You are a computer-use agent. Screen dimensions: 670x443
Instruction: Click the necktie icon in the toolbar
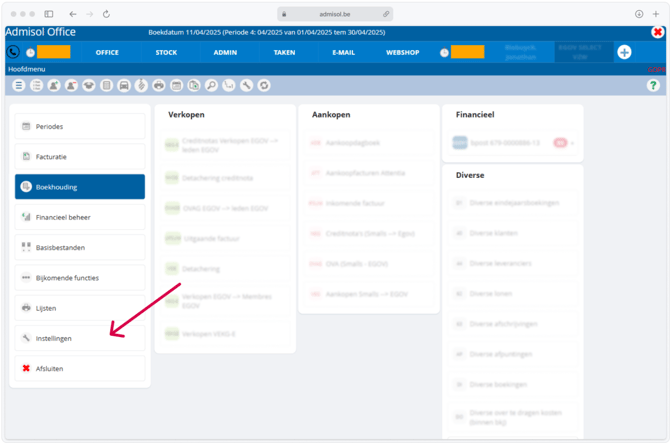141,85
